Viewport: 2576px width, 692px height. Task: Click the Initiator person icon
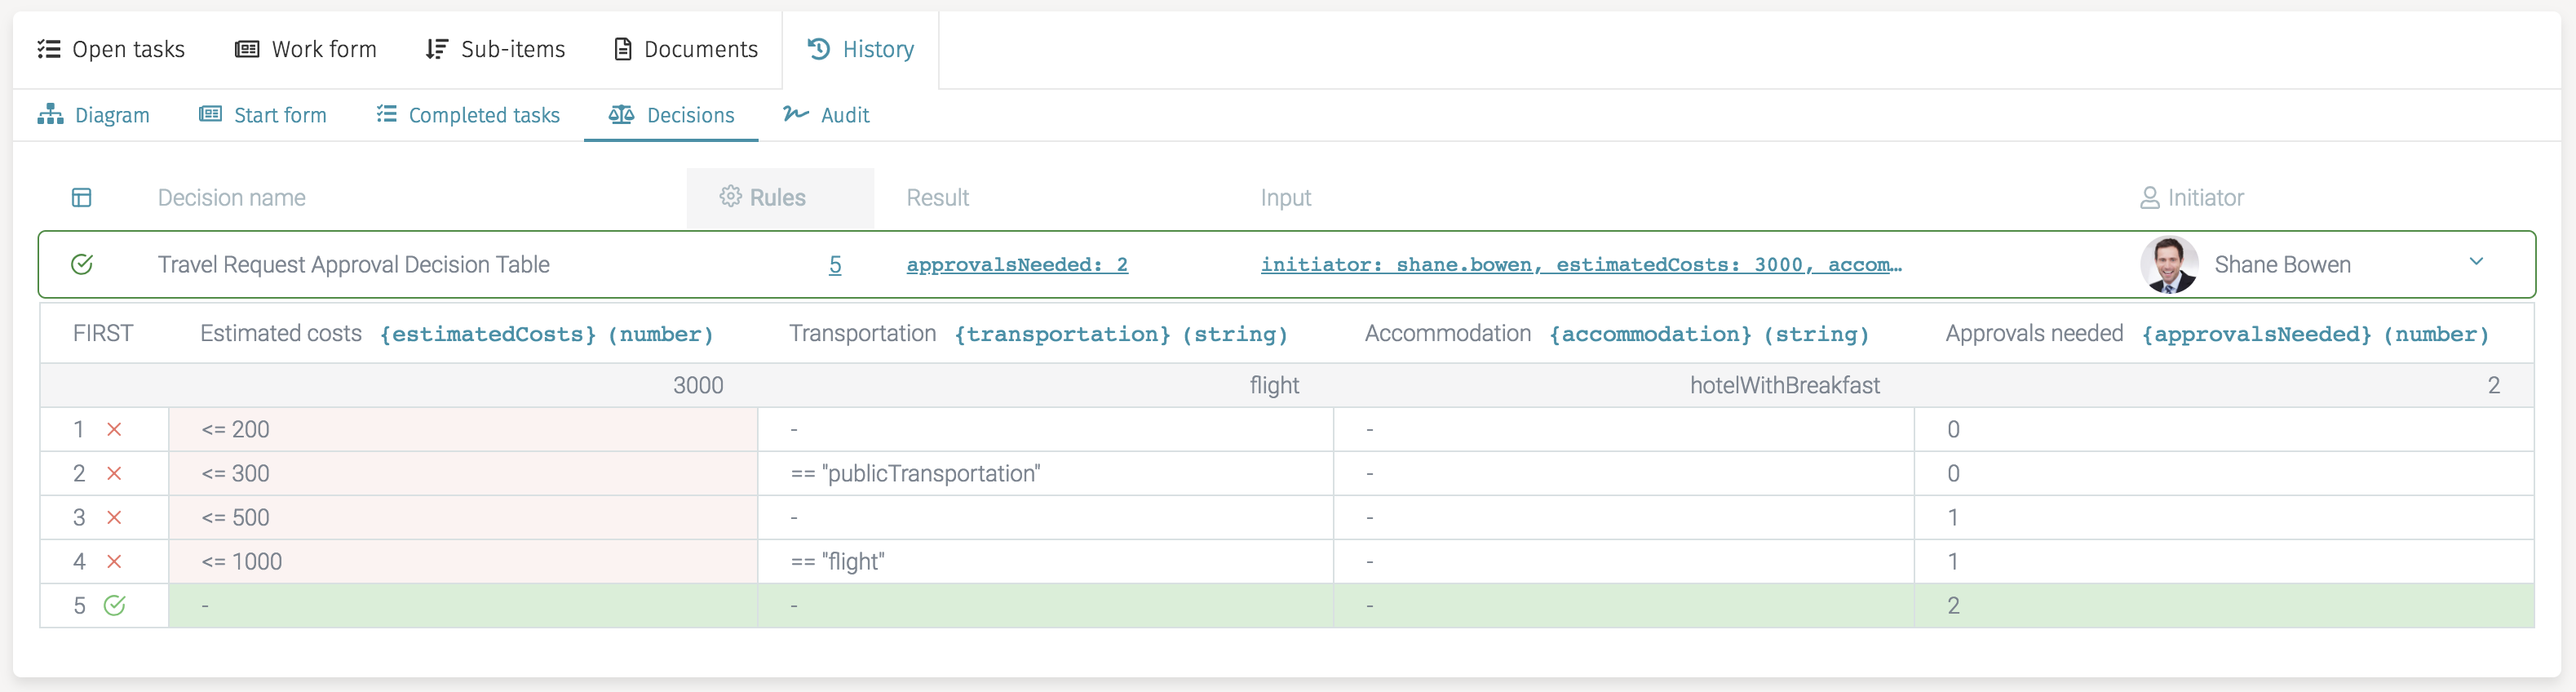pos(2149,198)
